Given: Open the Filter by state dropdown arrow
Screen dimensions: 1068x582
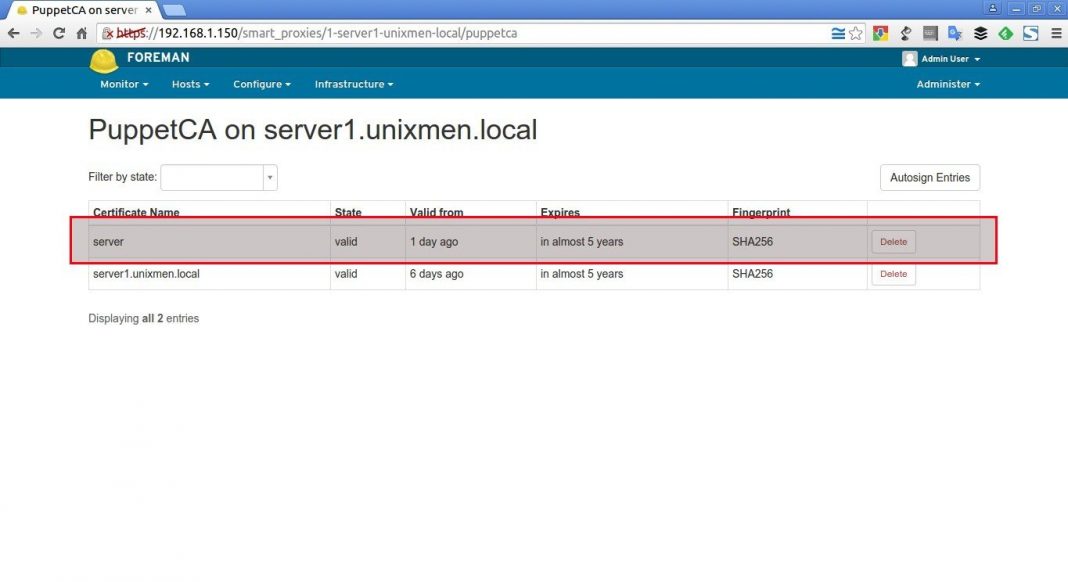Looking at the screenshot, I should (270, 177).
